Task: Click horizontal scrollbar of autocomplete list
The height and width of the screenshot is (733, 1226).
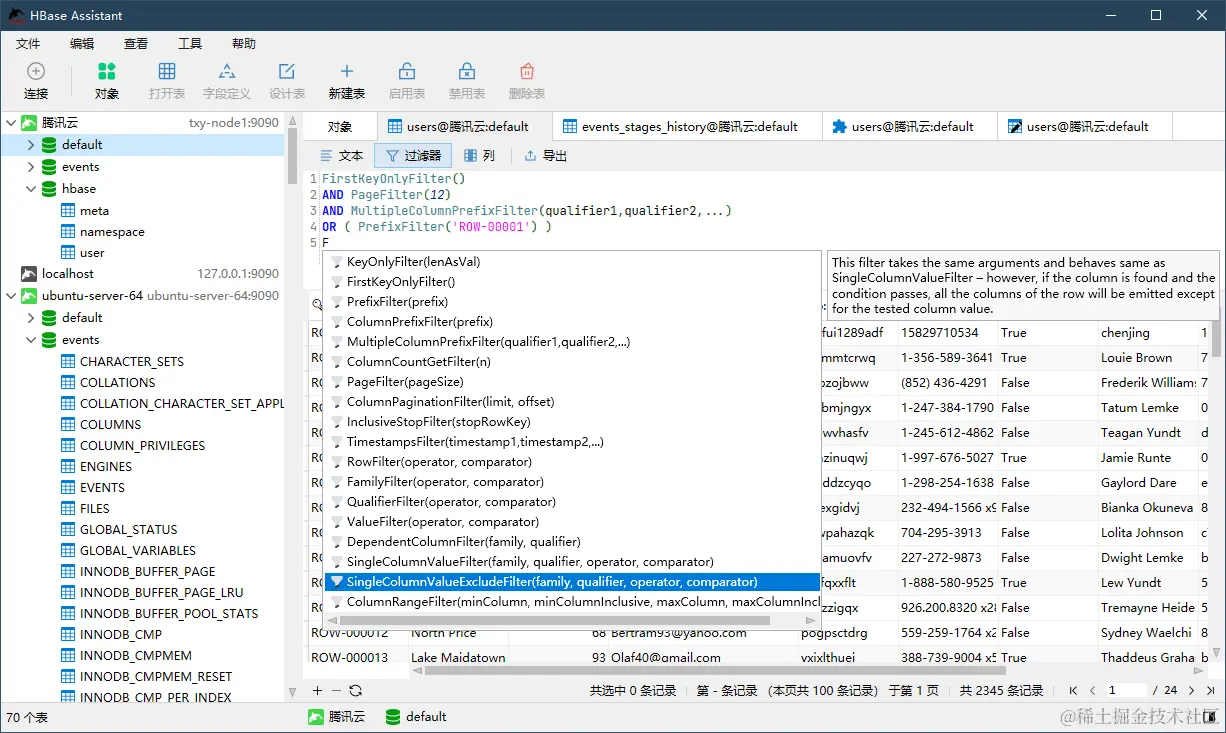Action: pos(556,620)
